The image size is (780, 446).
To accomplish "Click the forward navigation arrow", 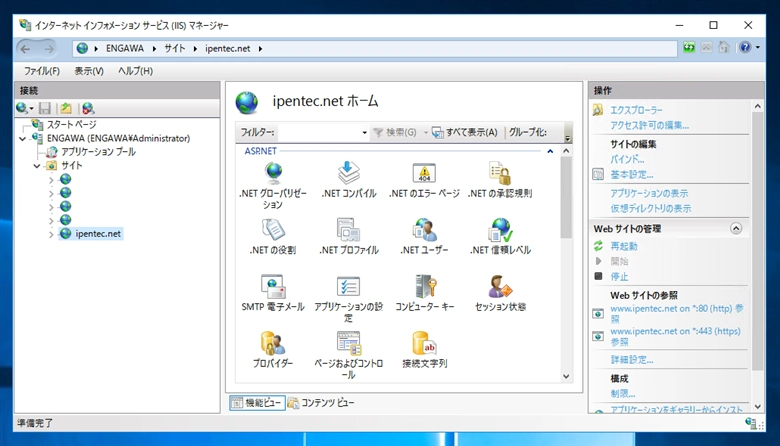I will tap(49, 49).
